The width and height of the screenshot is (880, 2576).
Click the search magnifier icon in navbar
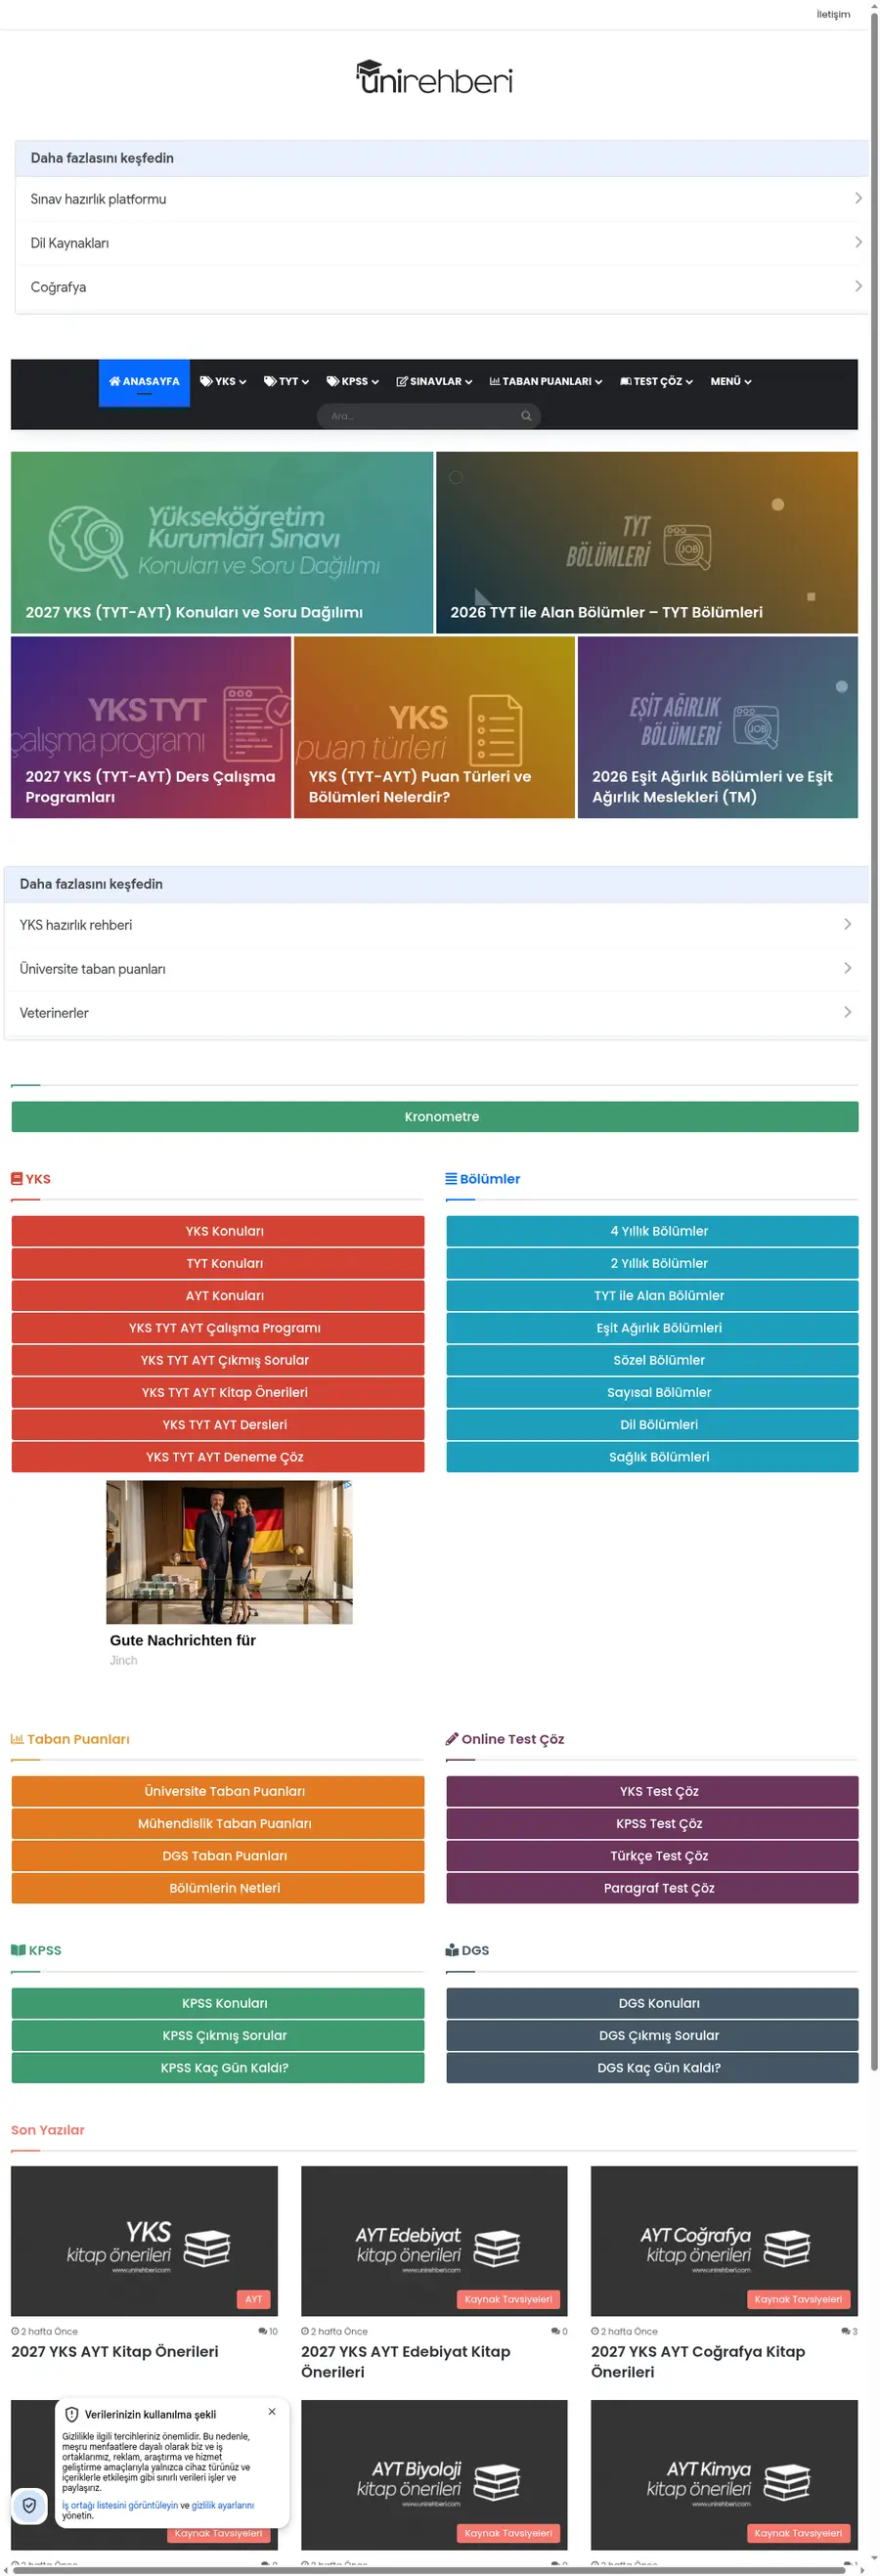coord(526,416)
